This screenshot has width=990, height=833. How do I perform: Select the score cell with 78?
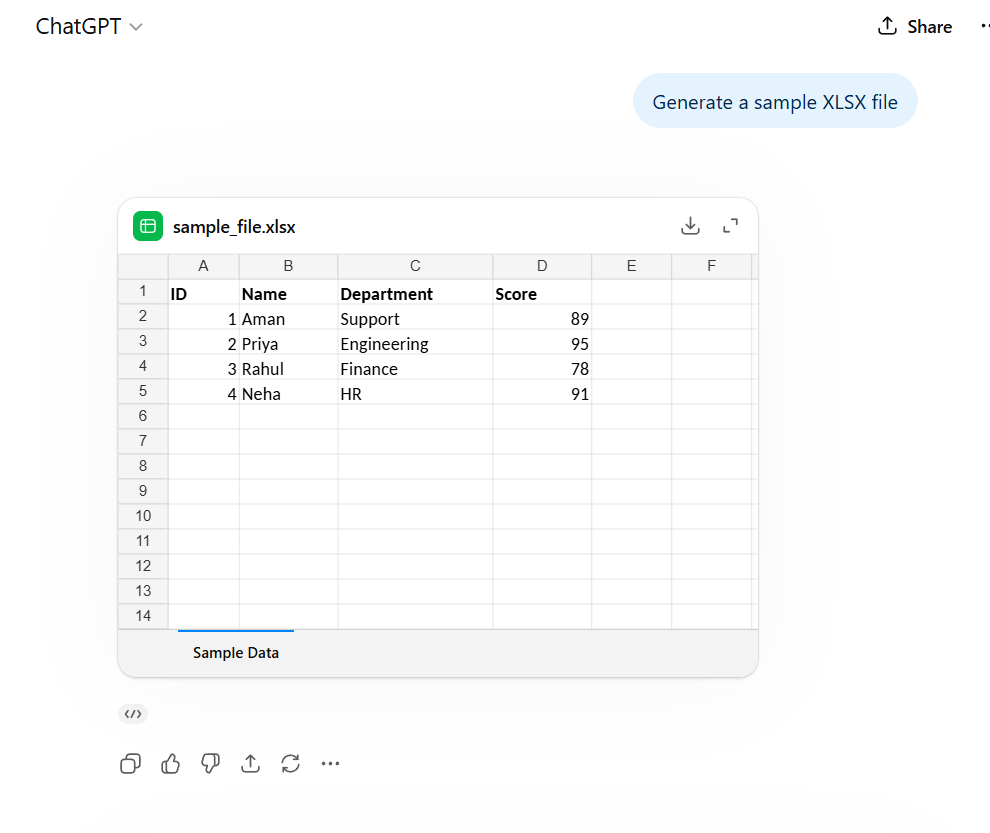(542, 368)
